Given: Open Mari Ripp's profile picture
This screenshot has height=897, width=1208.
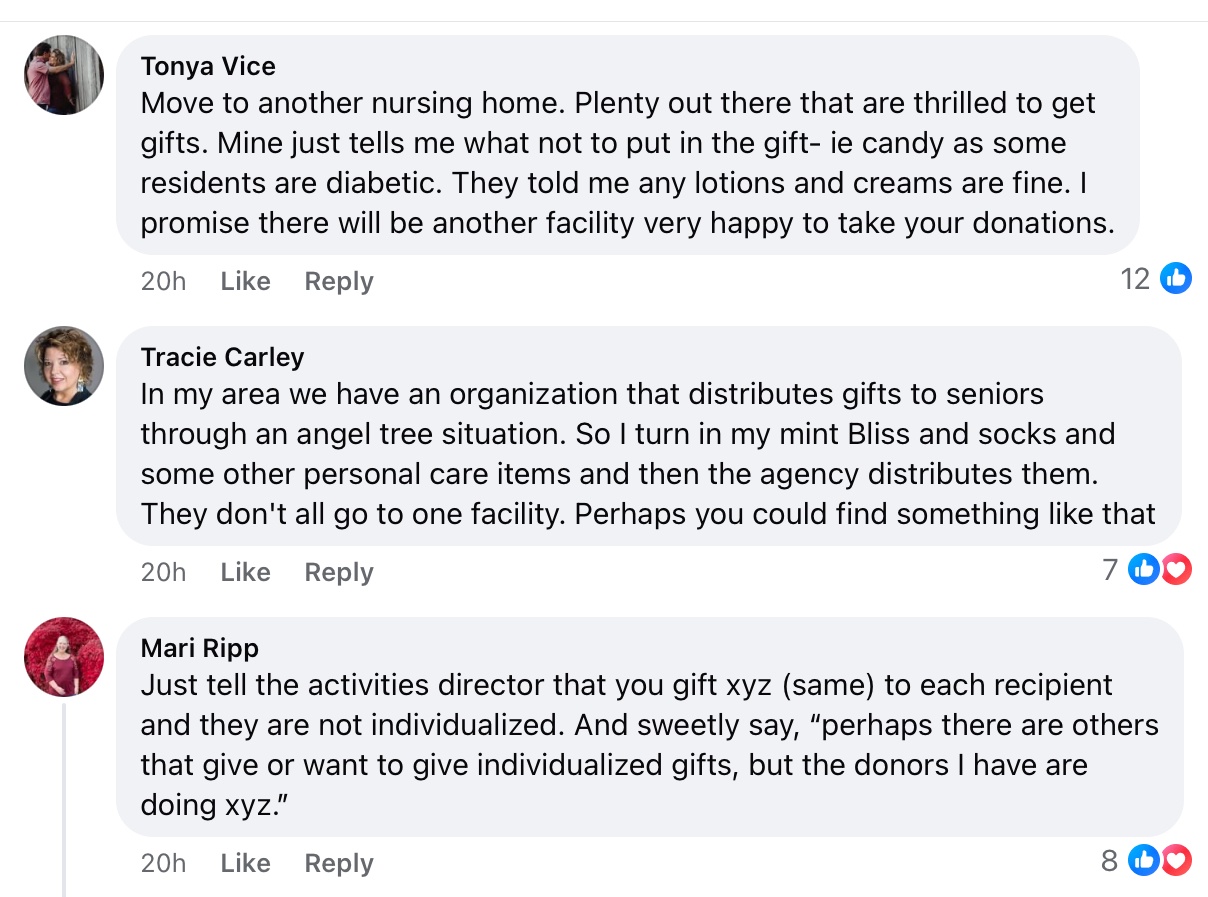Looking at the screenshot, I should coord(64,657).
